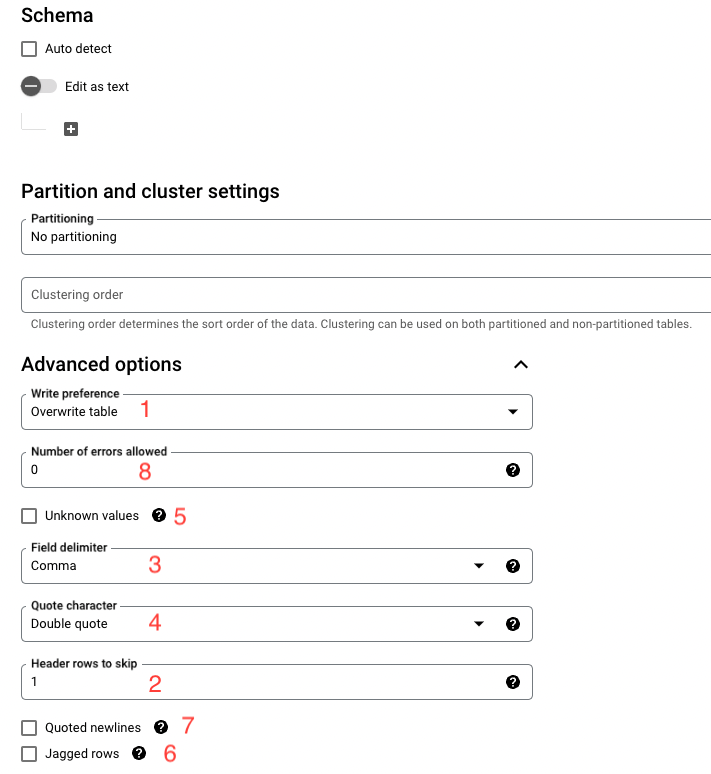Click the Unknown values help icon

(158, 516)
